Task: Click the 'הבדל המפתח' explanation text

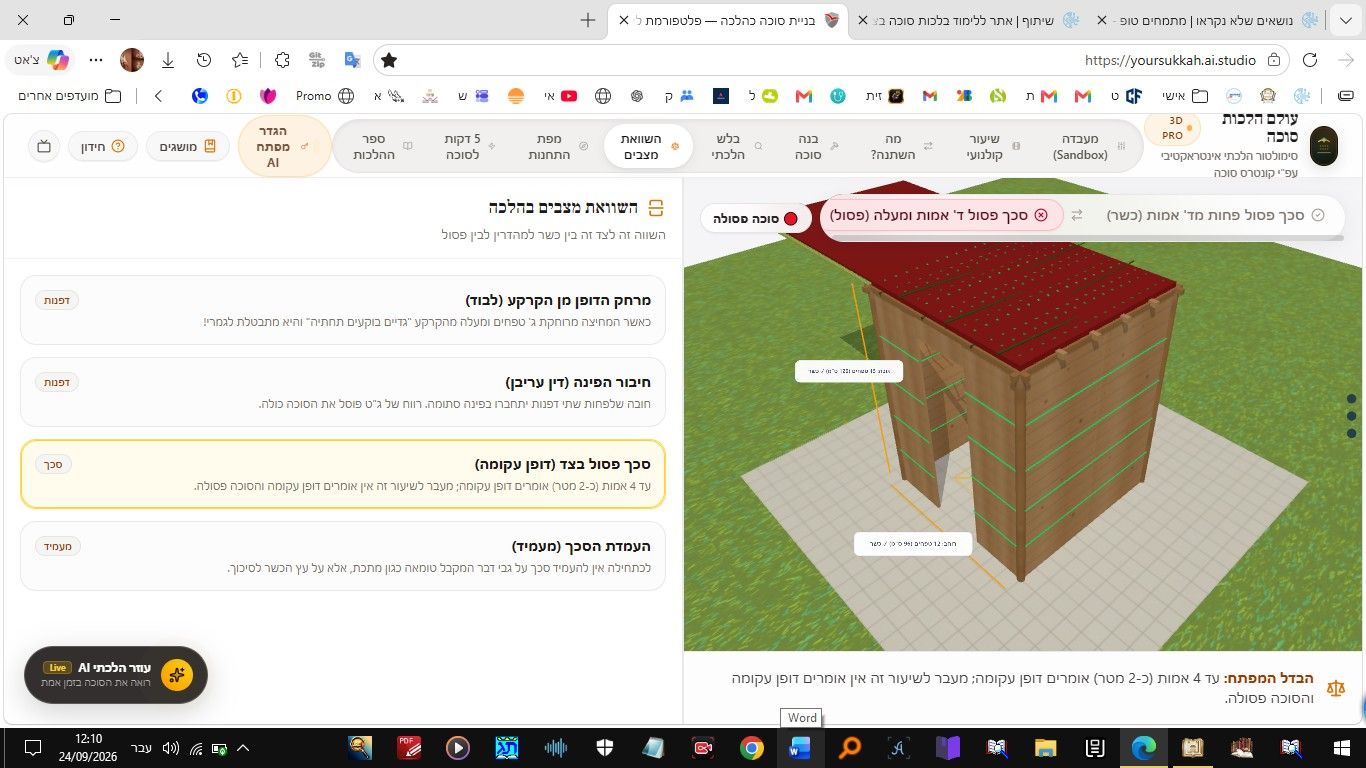Action: pos(1022,688)
